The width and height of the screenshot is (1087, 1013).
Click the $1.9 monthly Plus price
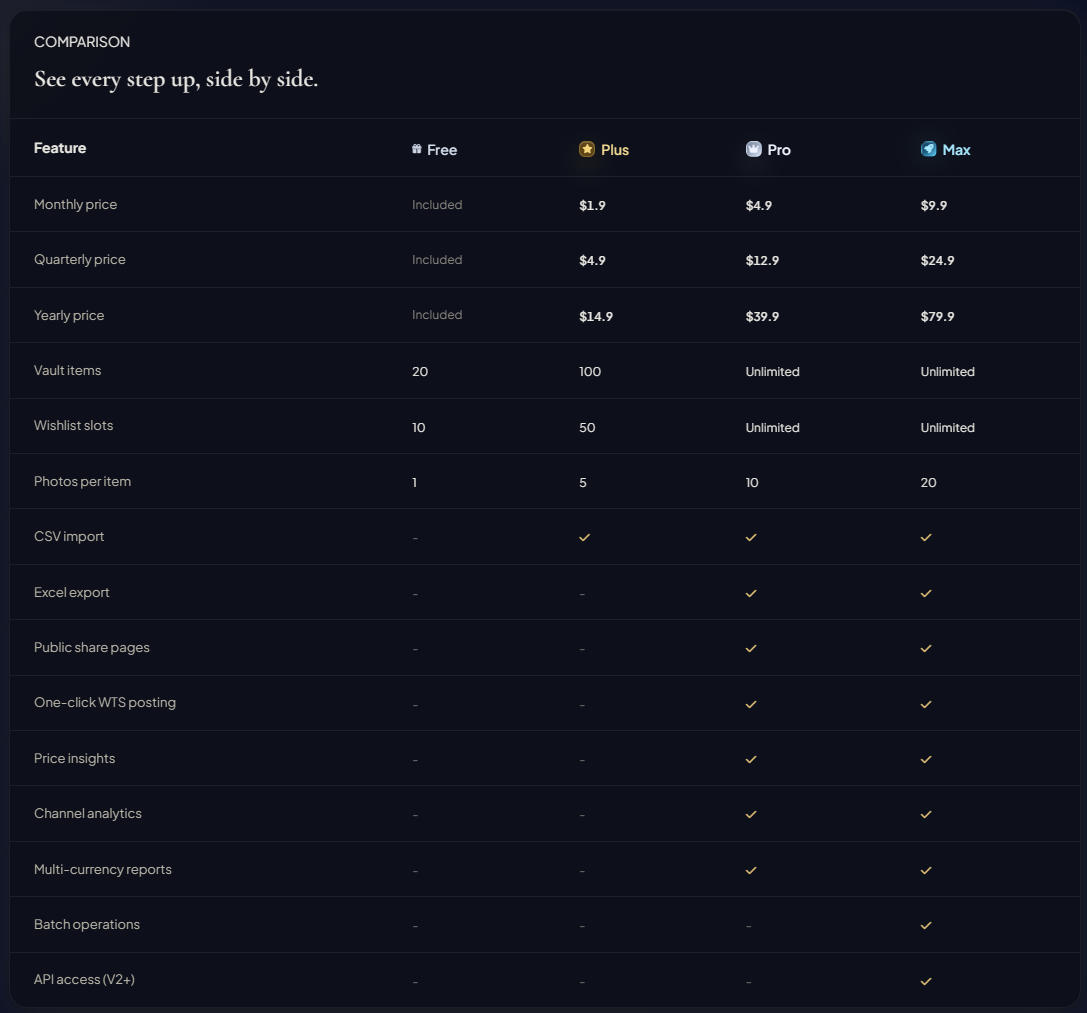pyautogui.click(x=592, y=205)
